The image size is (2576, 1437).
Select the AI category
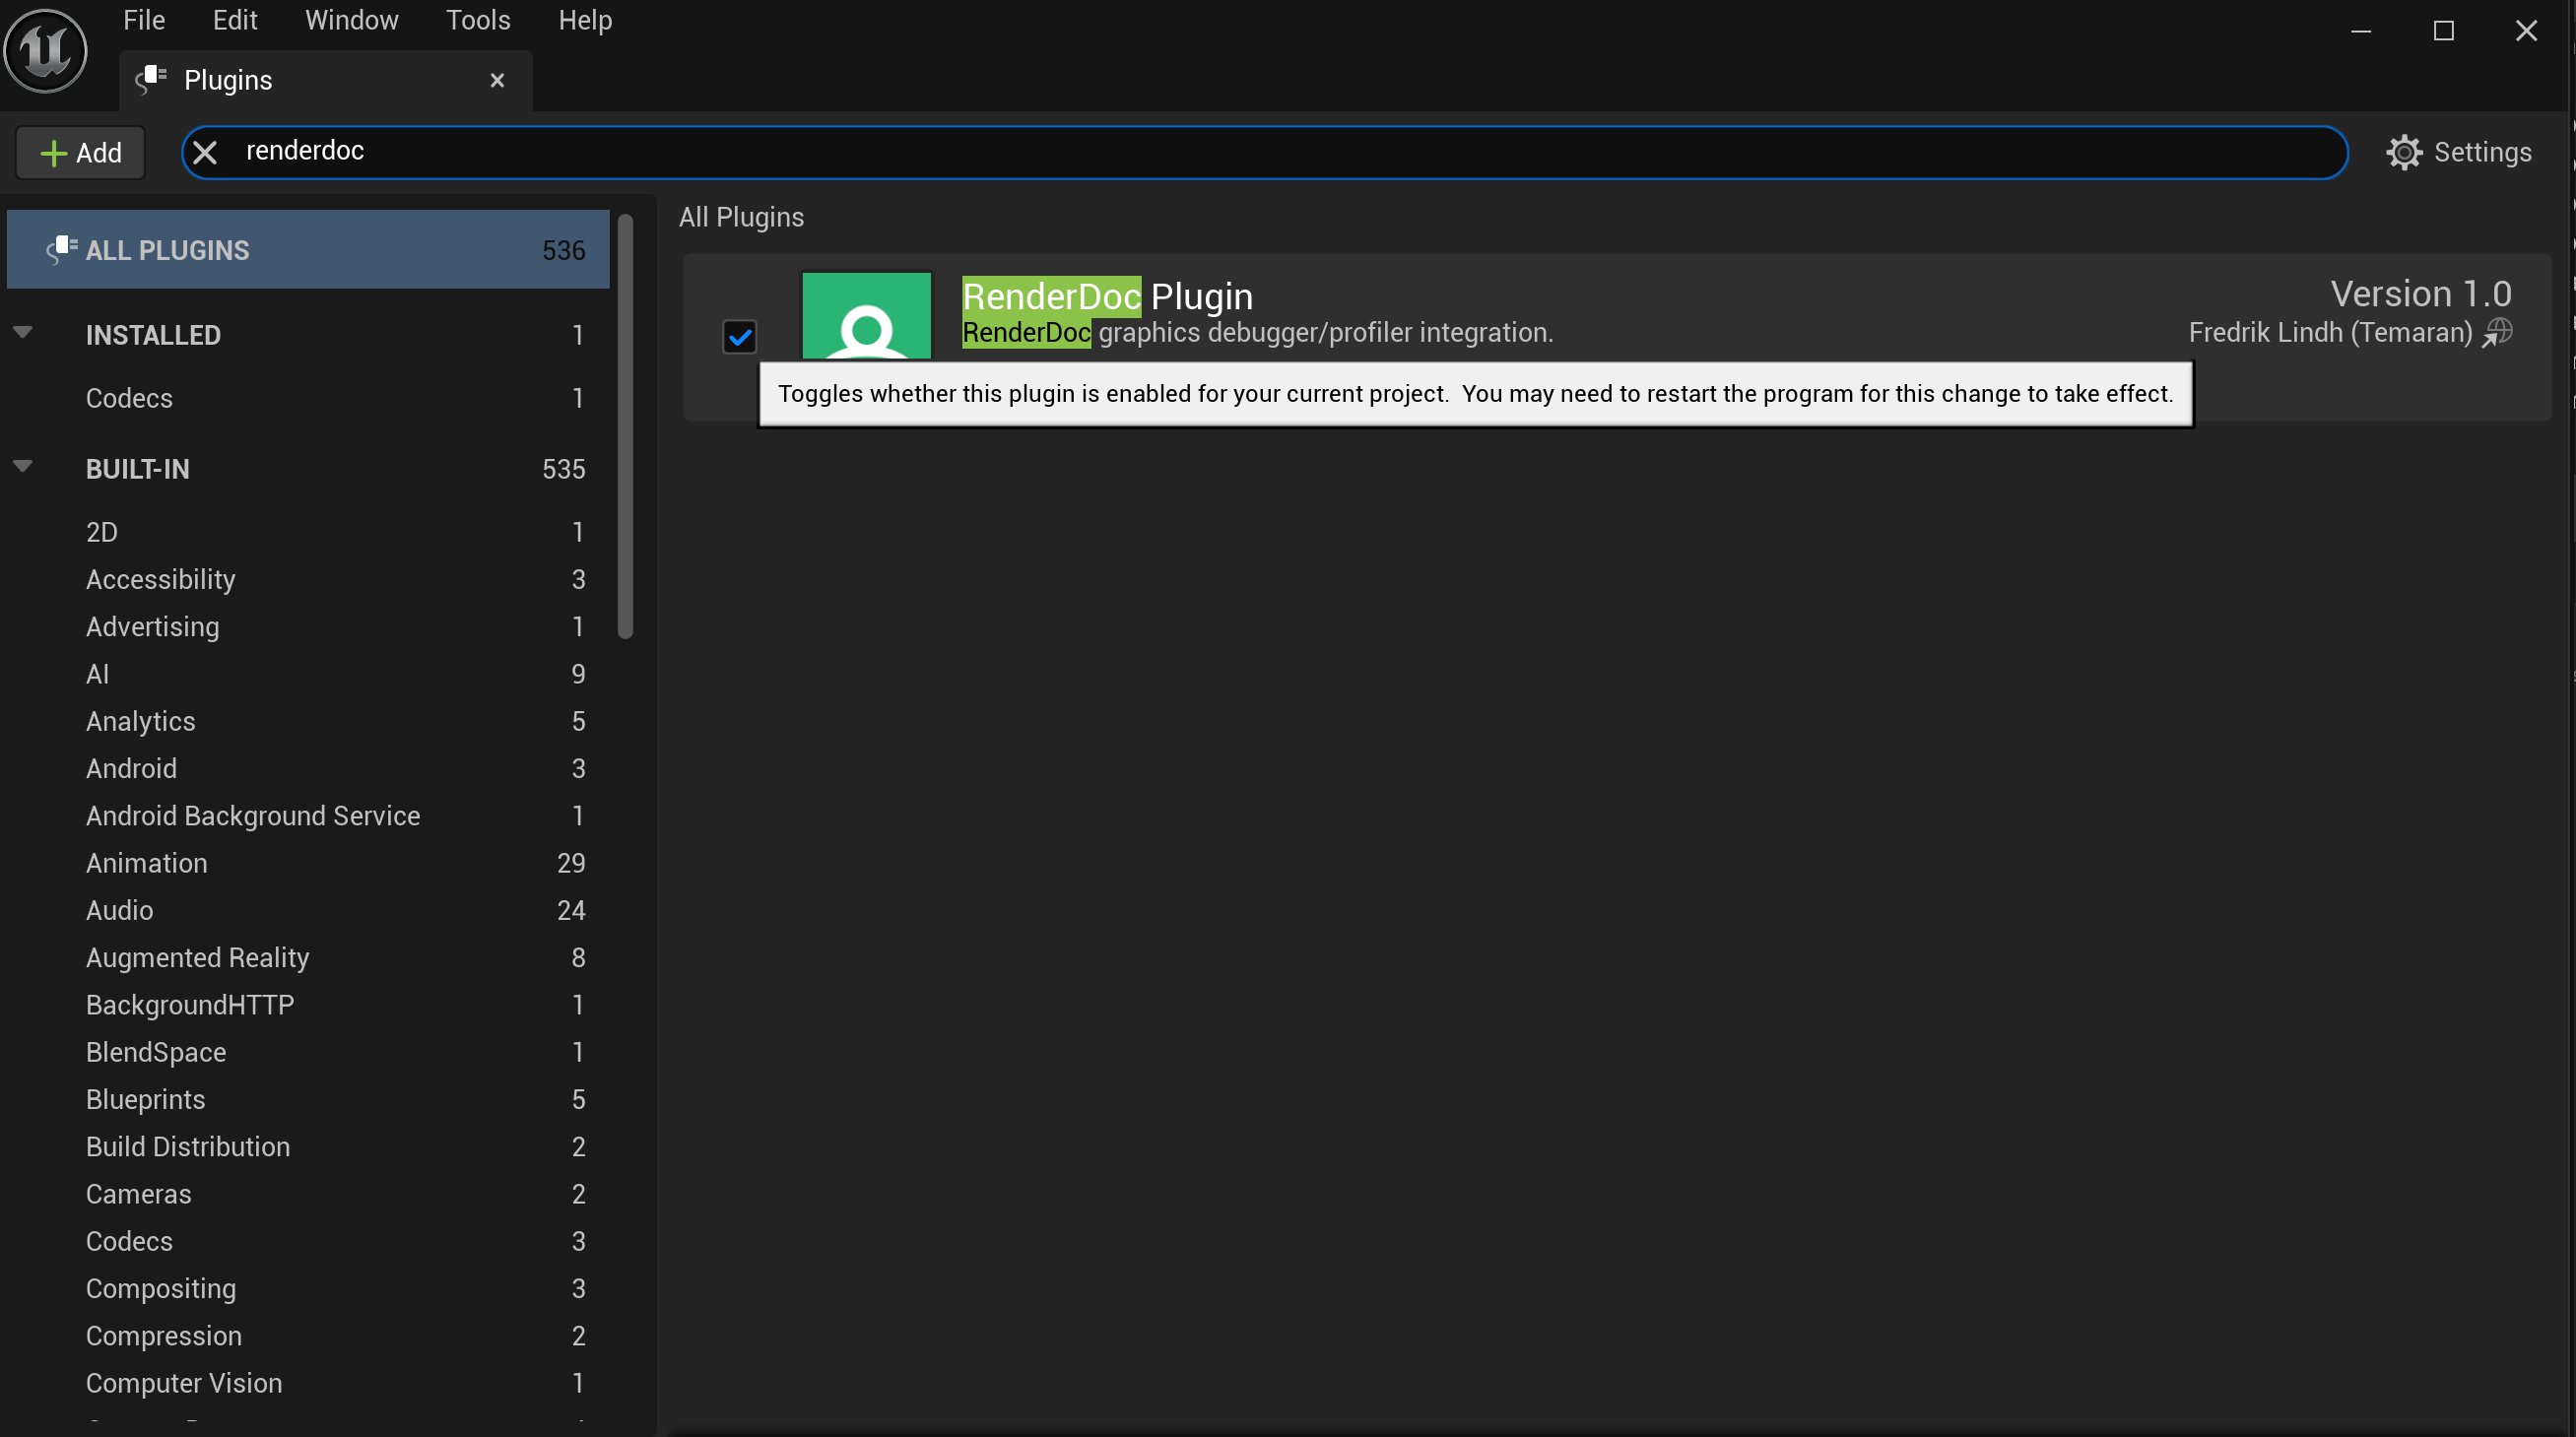308,673
